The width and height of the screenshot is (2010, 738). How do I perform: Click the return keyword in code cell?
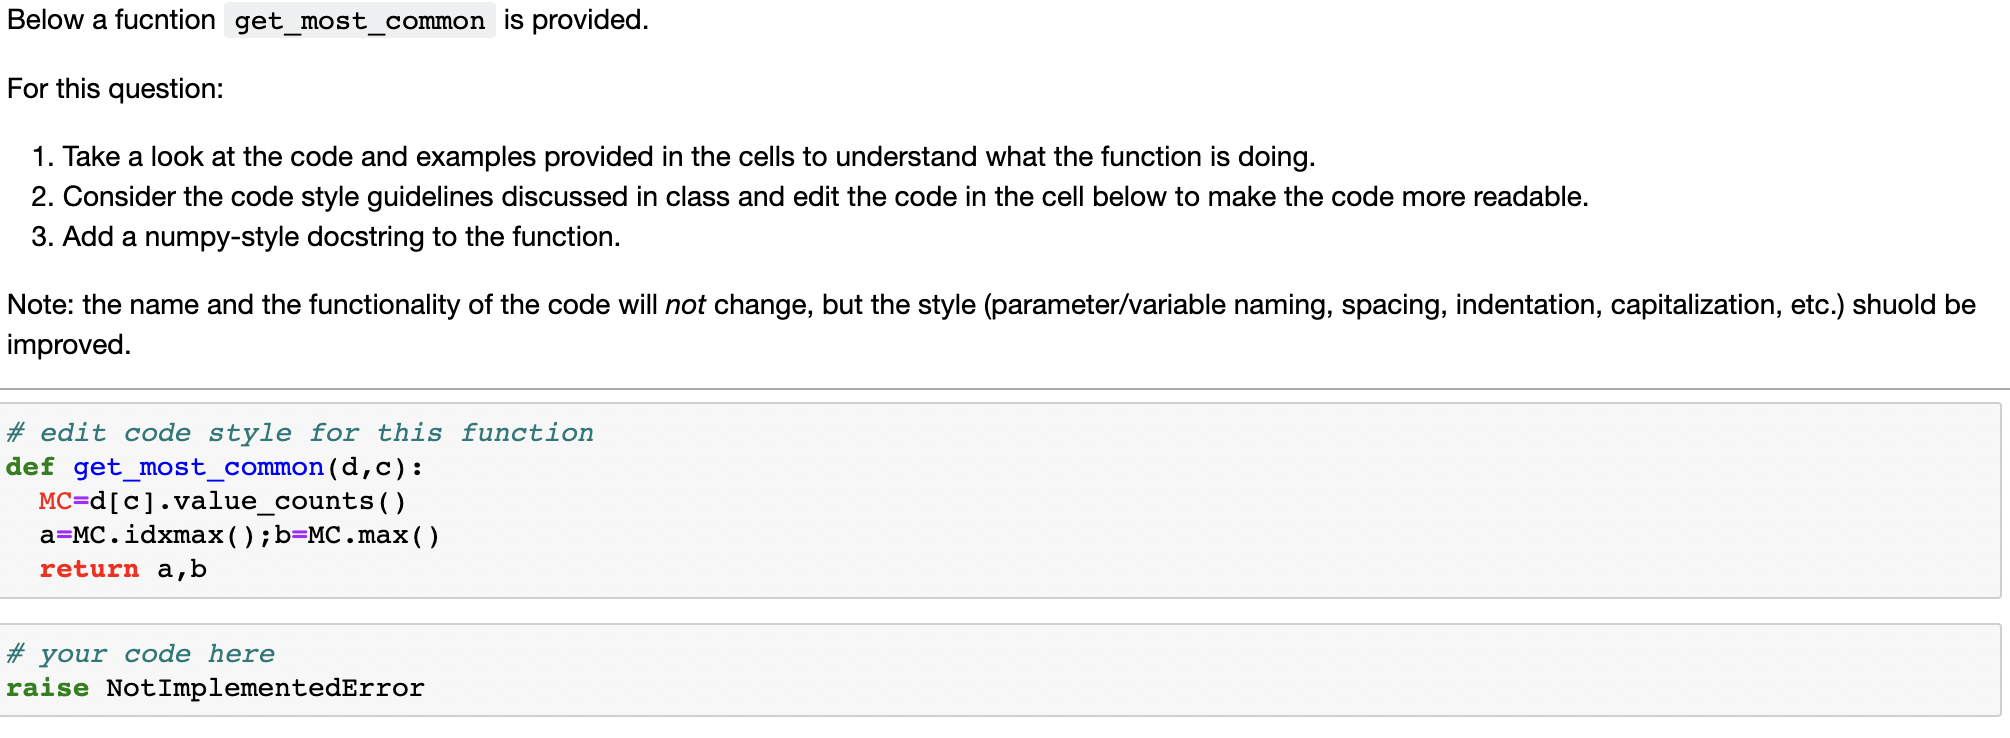click(89, 569)
